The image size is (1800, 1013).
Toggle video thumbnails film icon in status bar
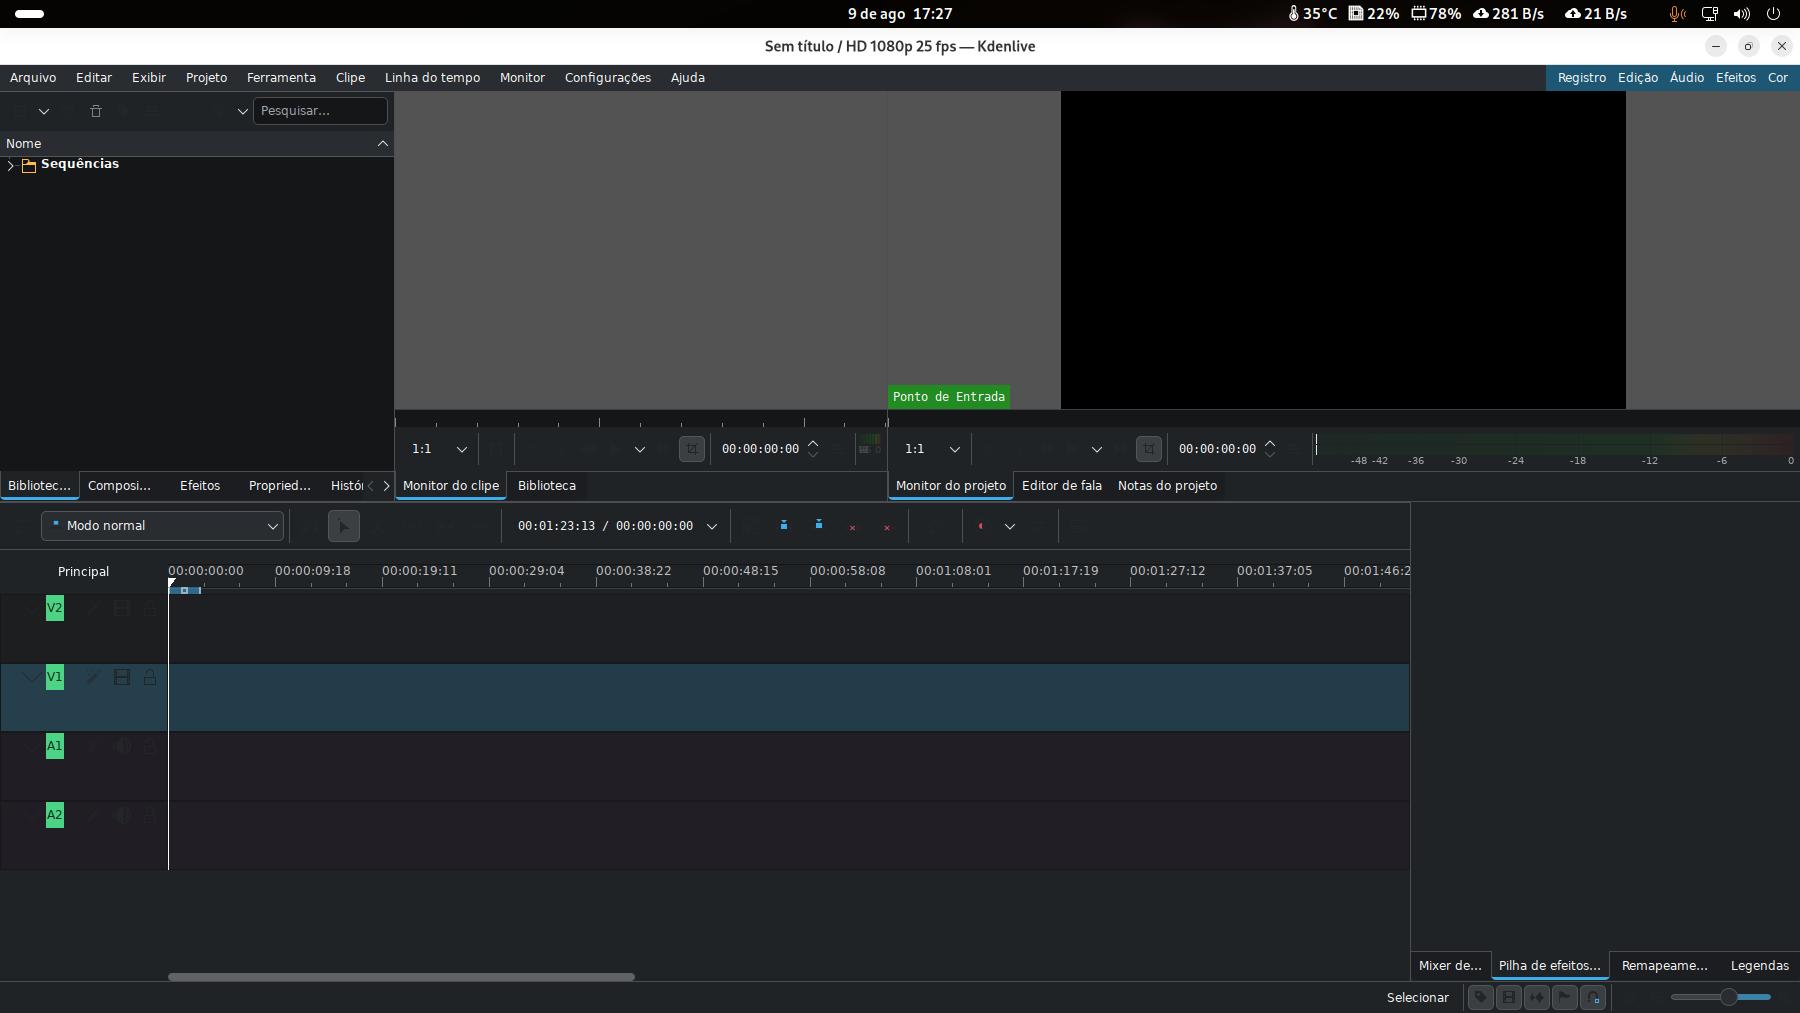point(1509,998)
